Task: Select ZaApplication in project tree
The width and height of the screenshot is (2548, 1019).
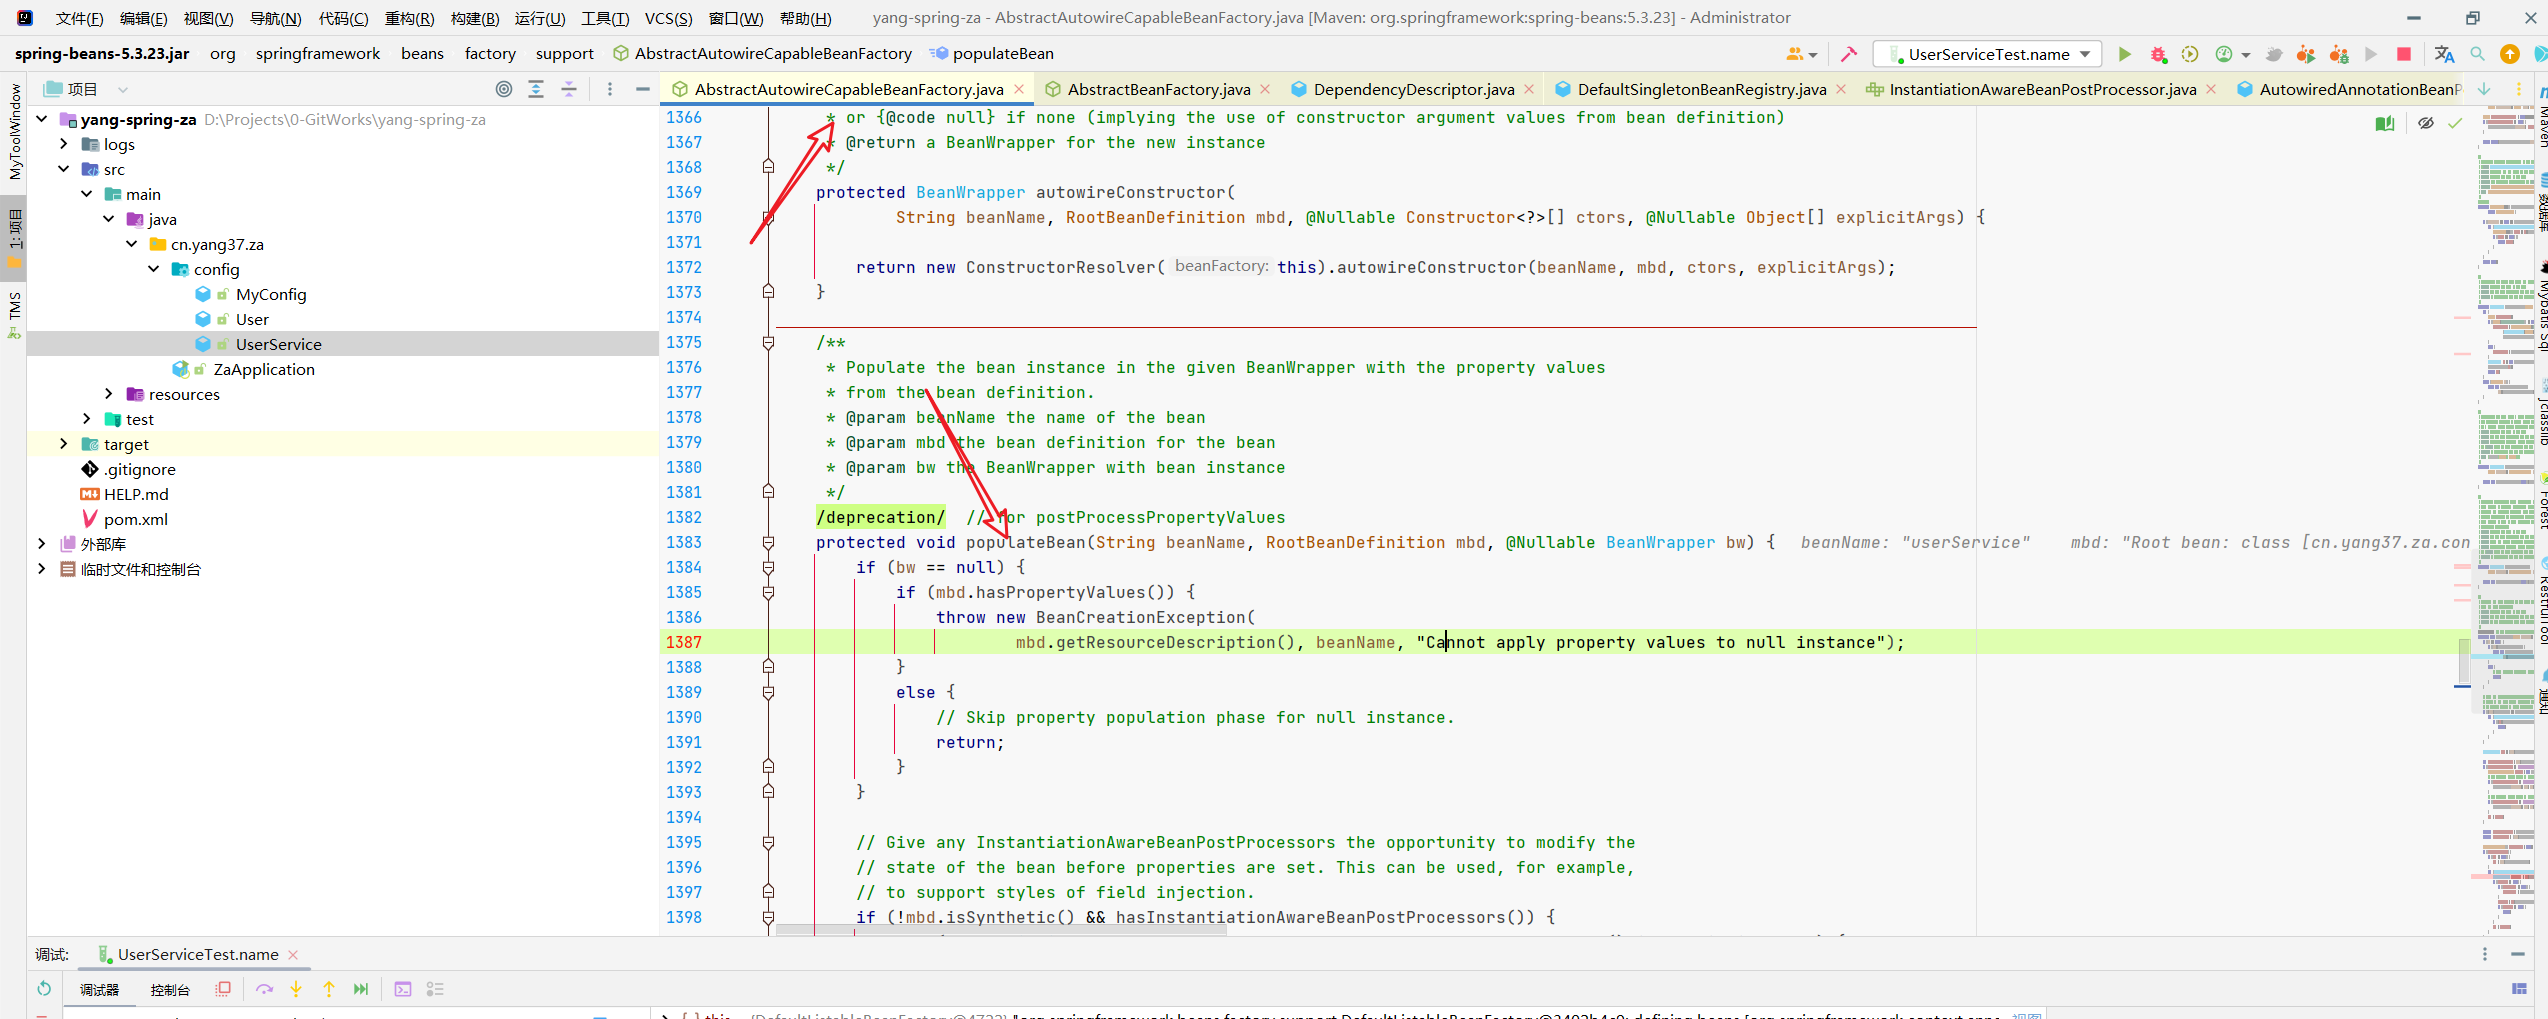Action: [x=264, y=369]
